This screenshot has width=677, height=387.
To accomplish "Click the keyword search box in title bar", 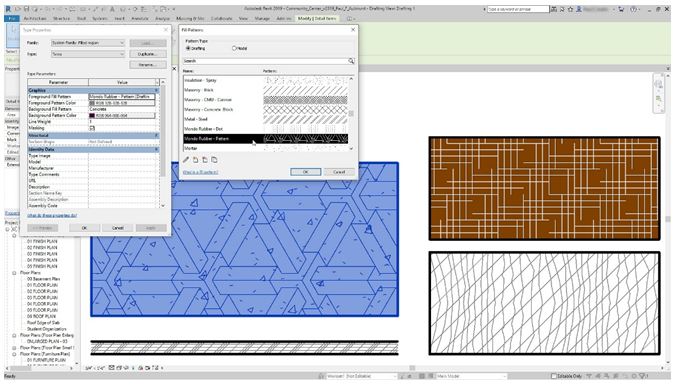I will tap(518, 9).
